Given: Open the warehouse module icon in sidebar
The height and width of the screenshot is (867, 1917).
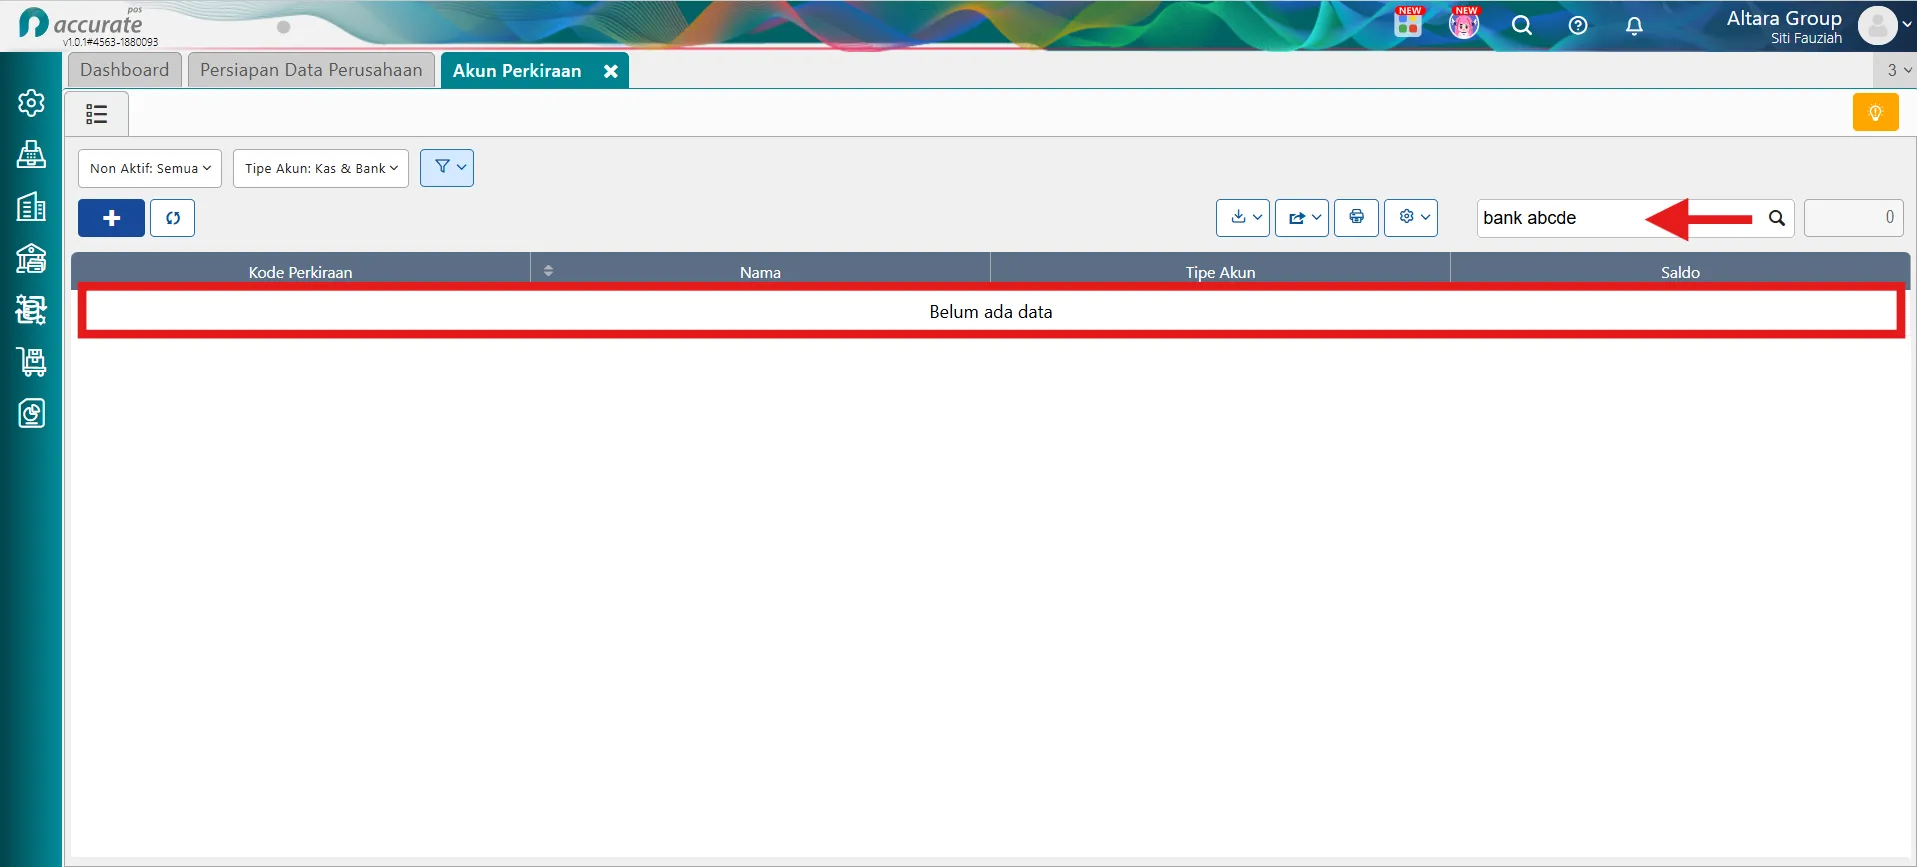Looking at the screenshot, I should (31, 258).
